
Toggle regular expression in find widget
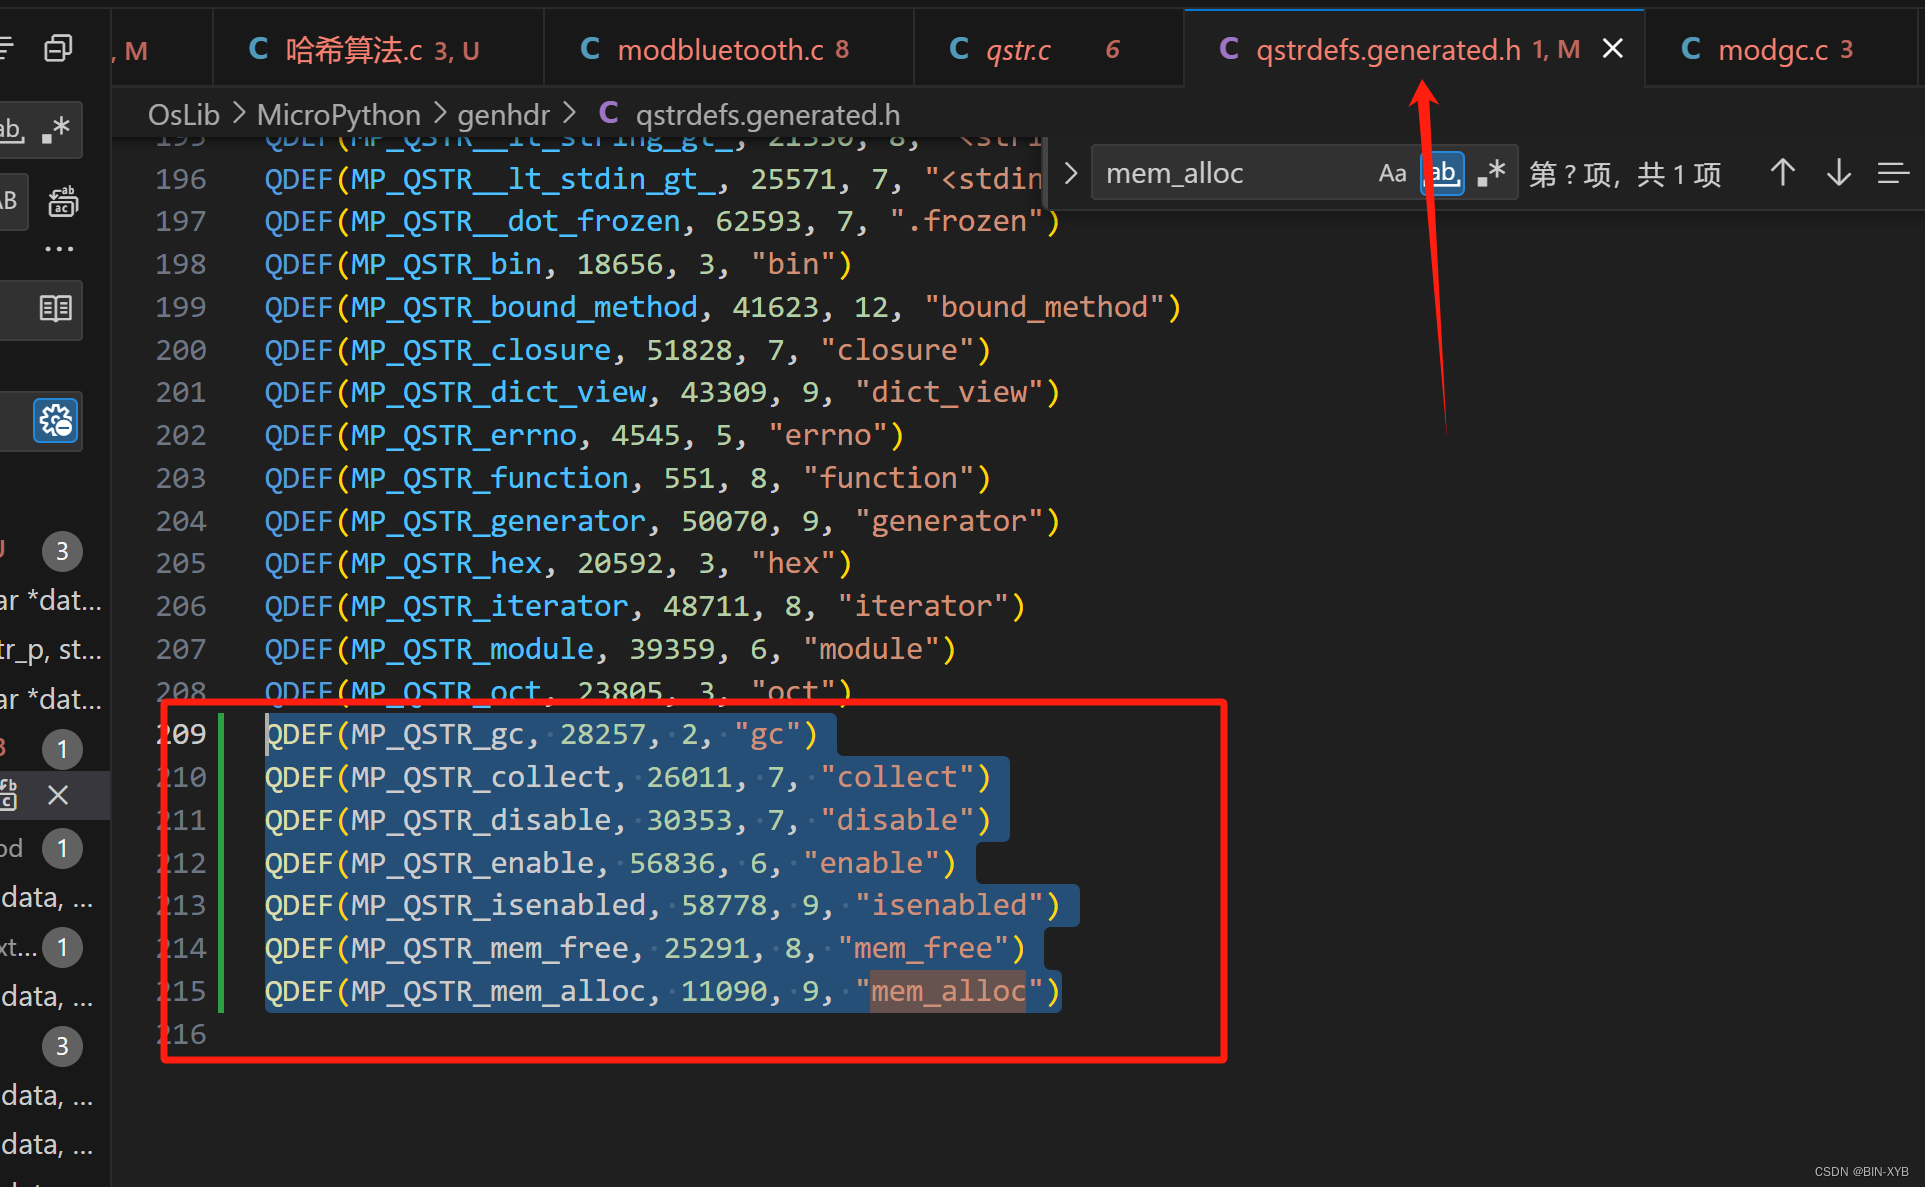(1491, 174)
